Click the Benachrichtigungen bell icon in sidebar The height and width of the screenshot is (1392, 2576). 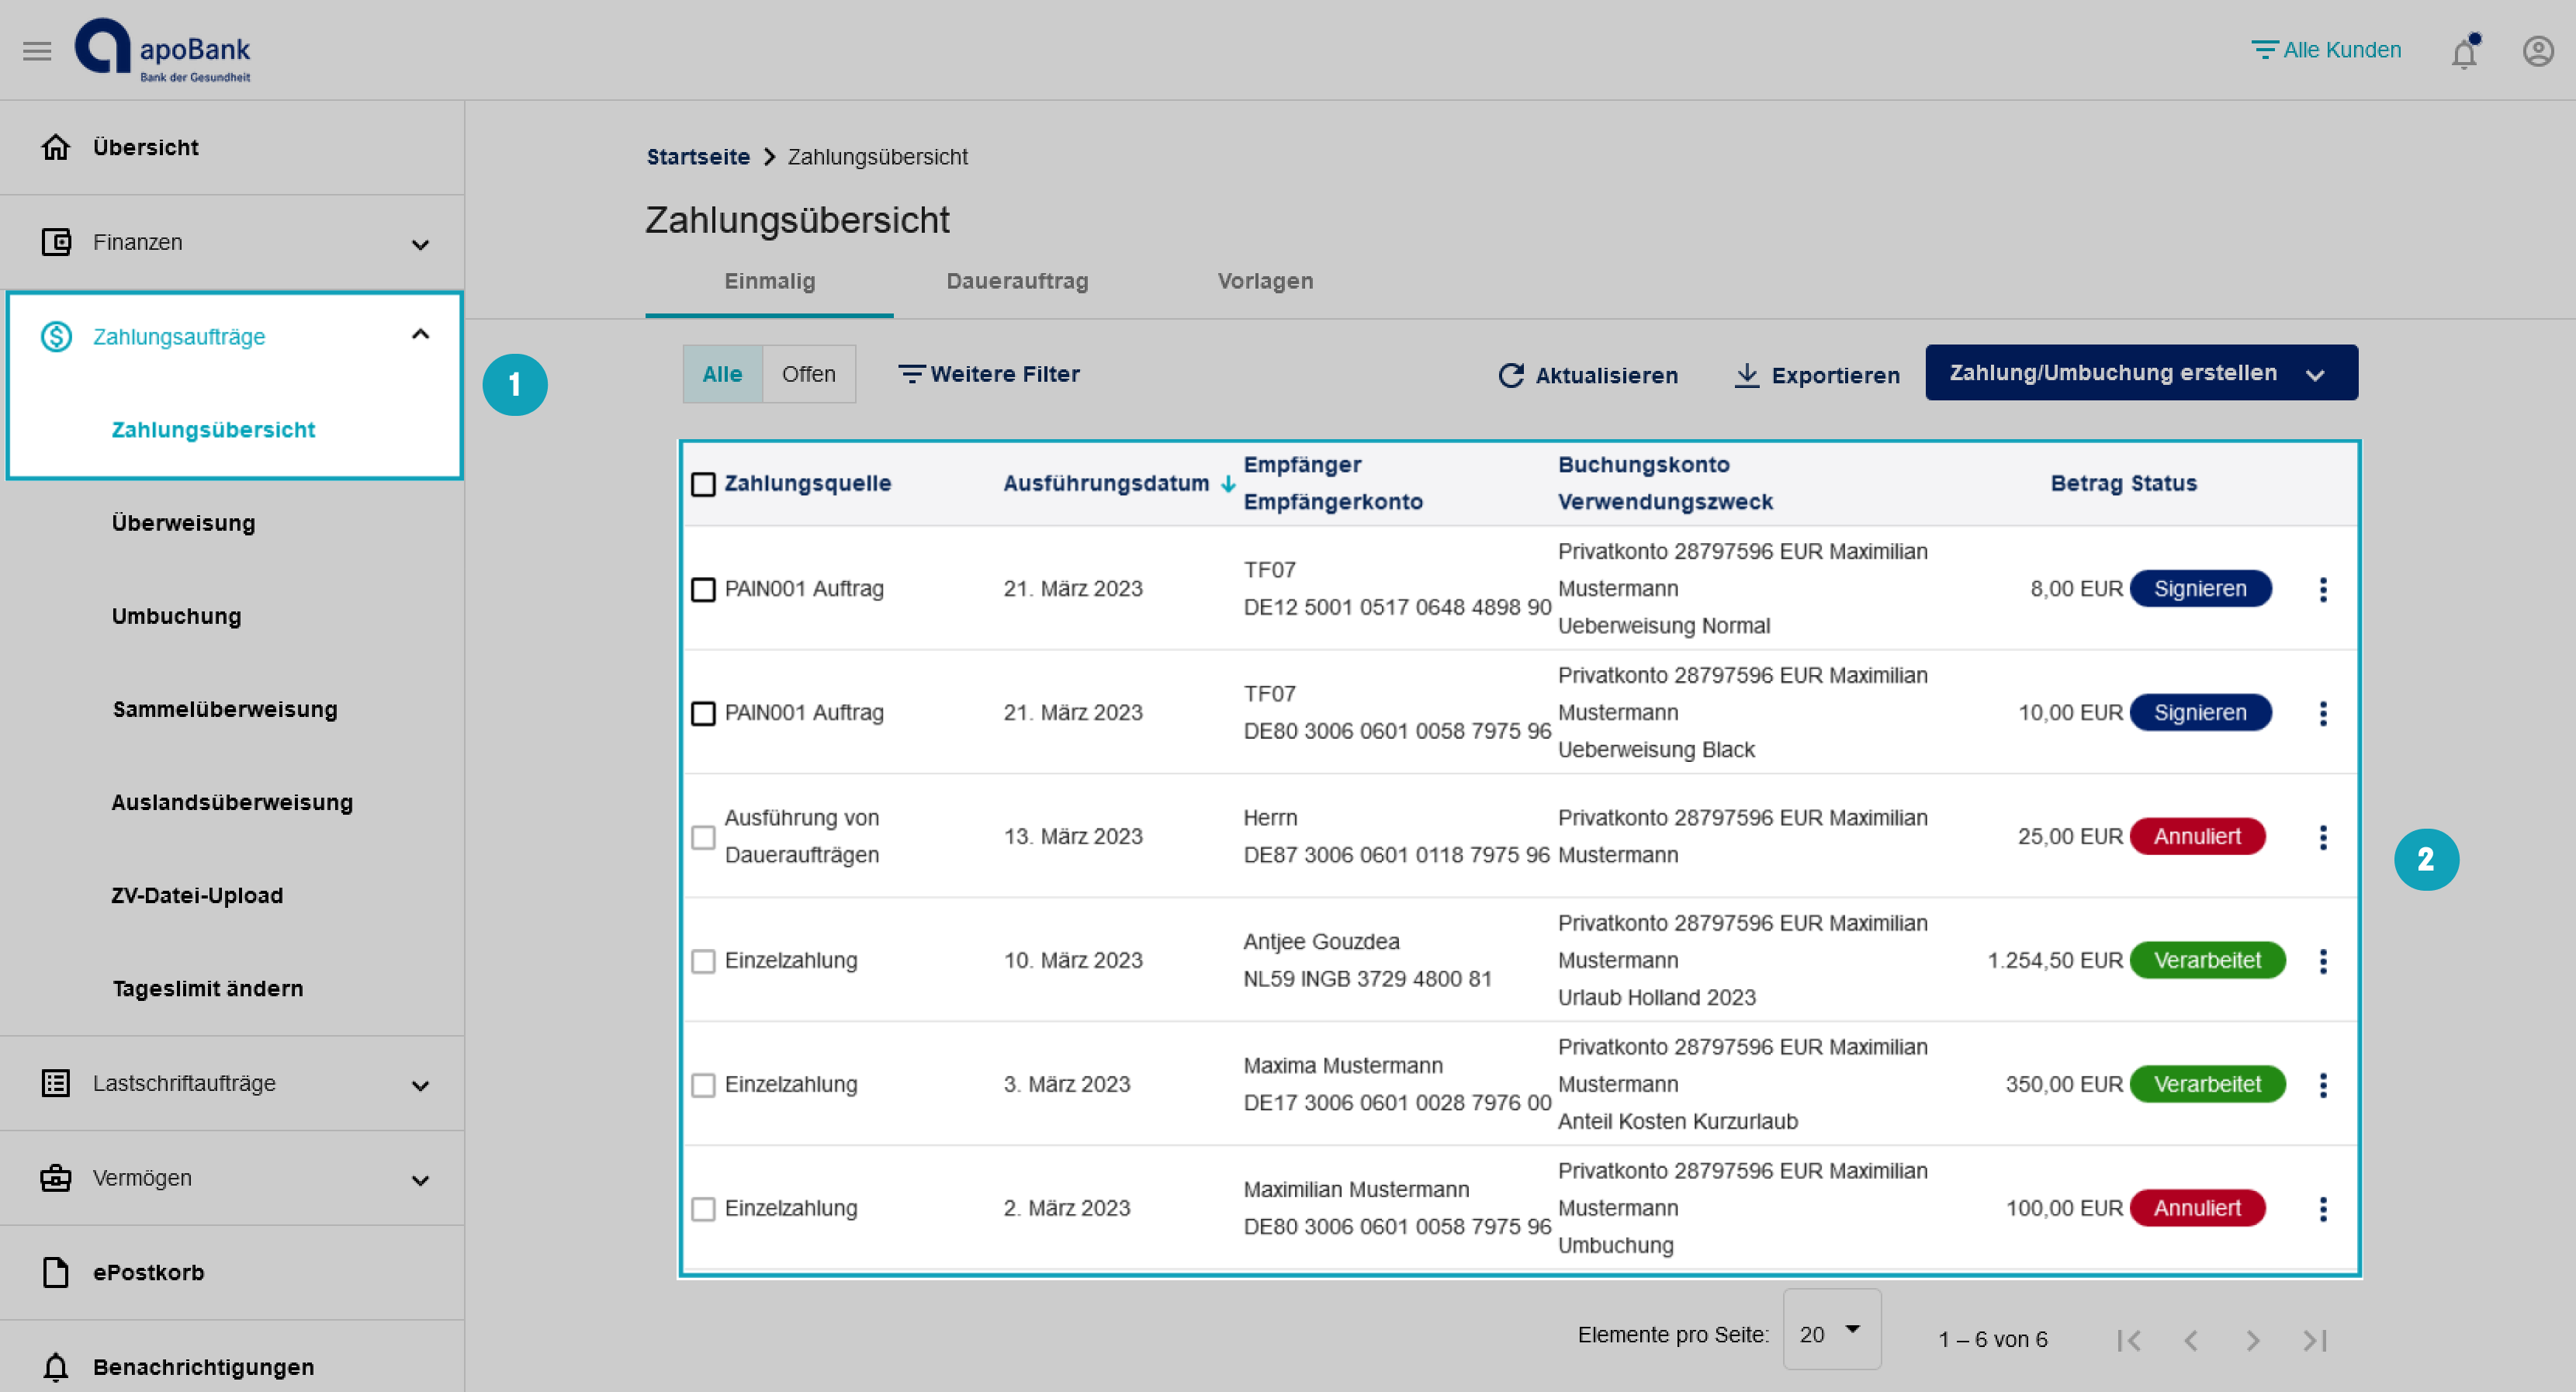pos(56,1367)
